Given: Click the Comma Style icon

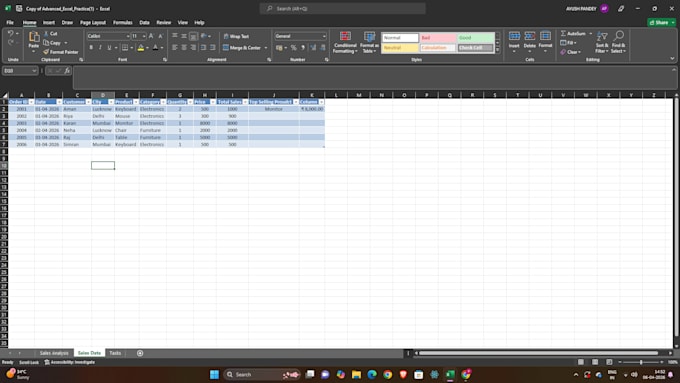Looking at the screenshot, I should (x=303, y=47).
